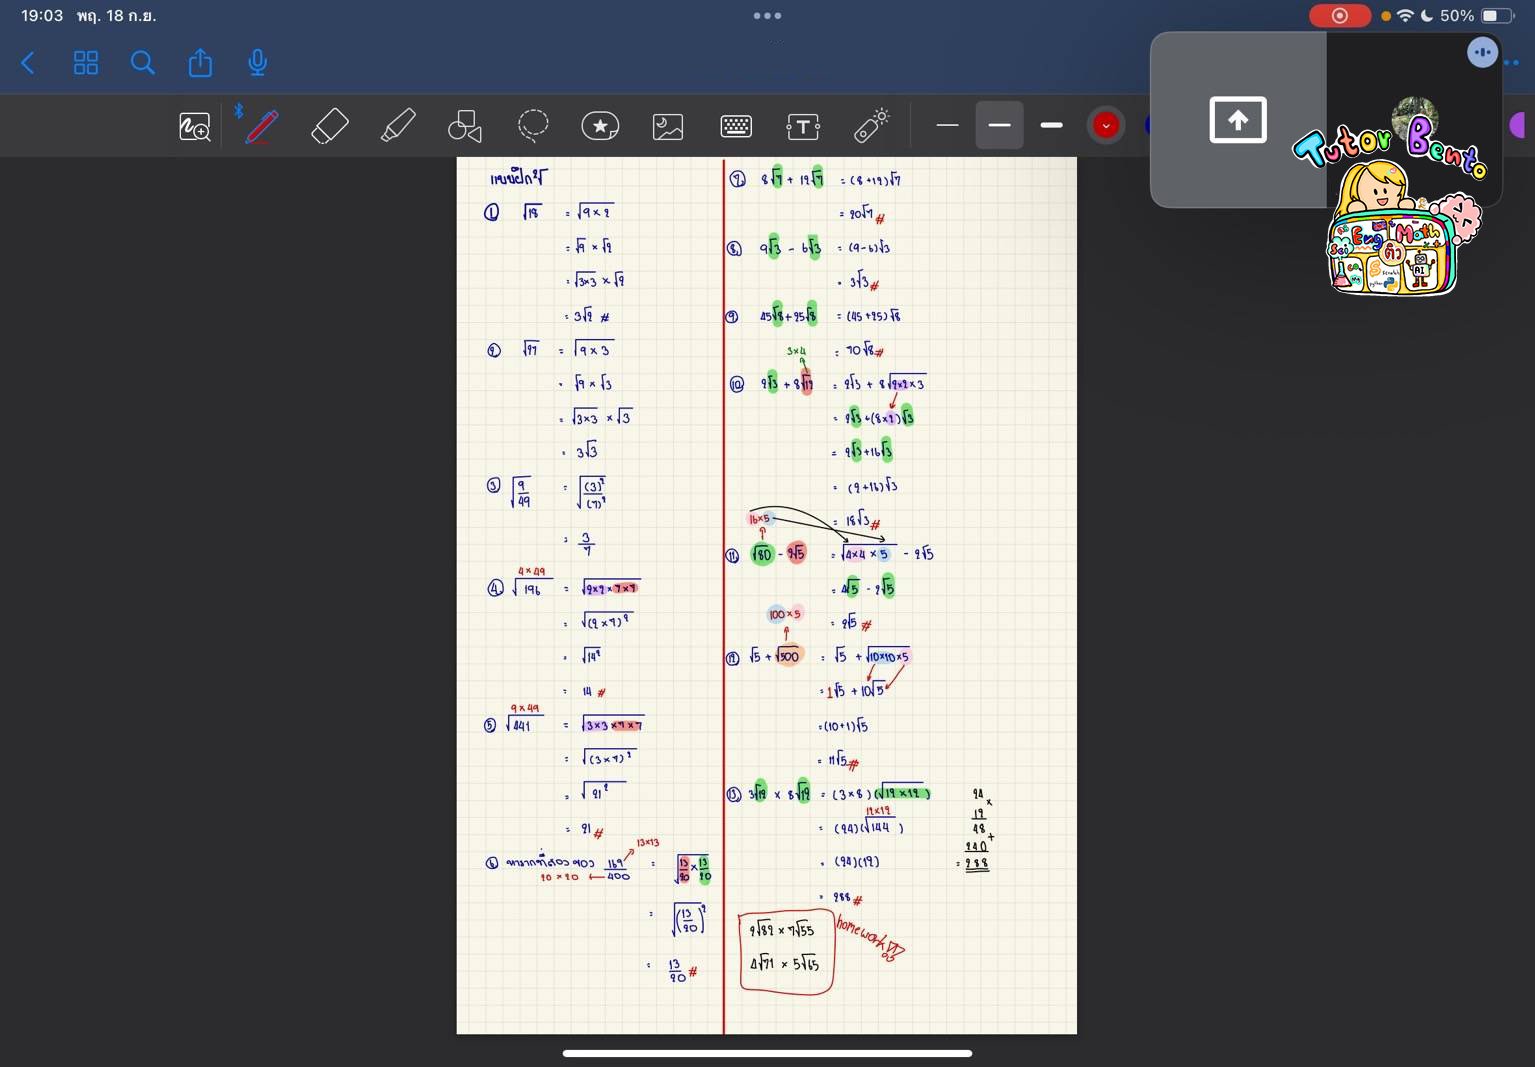1535x1067 pixels.
Task: Open the Elements sticker tool
Action: pyautogui.click(x=600, y=126)
